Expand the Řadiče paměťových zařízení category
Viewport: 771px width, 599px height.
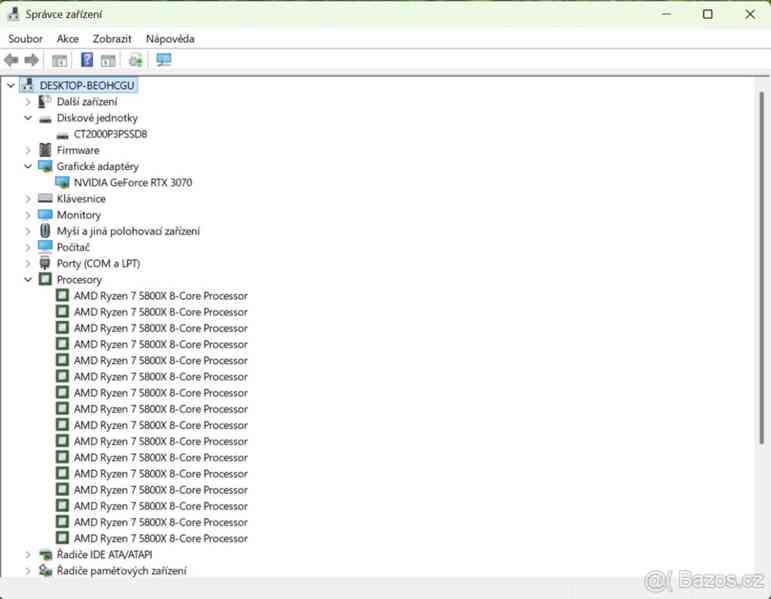point(28,571)
